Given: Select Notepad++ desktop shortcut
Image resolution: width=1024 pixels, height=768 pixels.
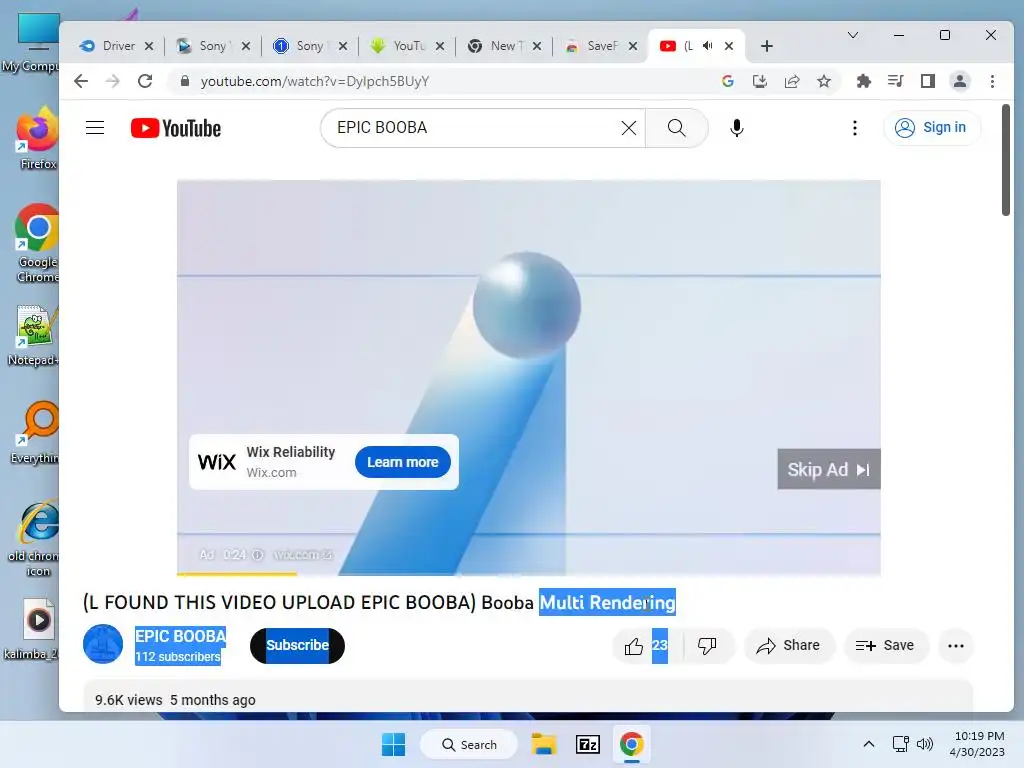Looking at the screenshot, I should (x=34, y=336).
